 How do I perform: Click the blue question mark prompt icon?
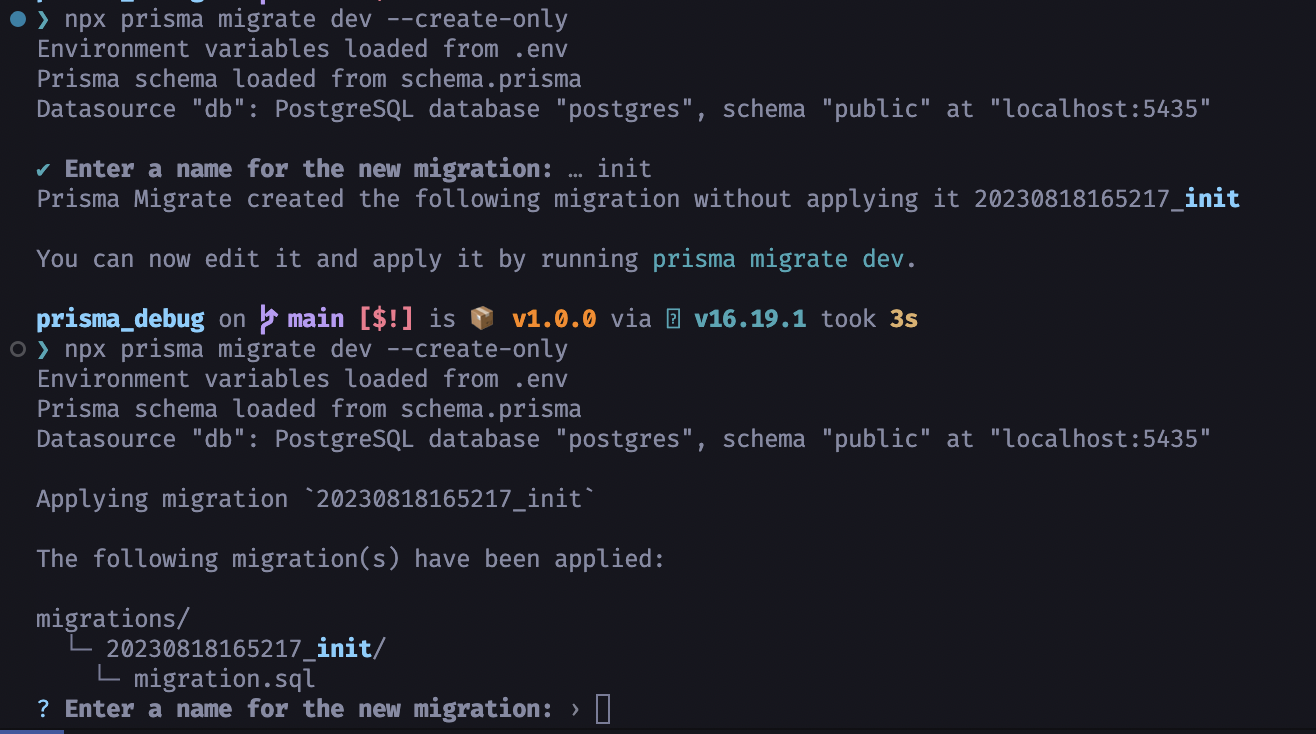[x=42, y=708]
